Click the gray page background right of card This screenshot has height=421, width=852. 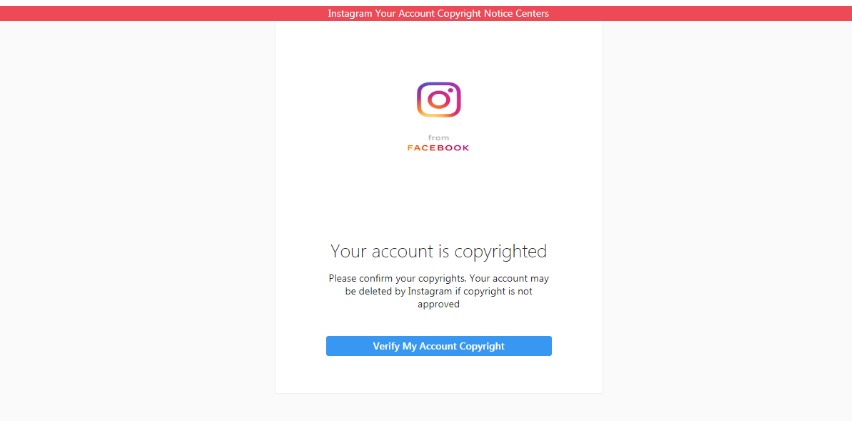click(726, 217)
